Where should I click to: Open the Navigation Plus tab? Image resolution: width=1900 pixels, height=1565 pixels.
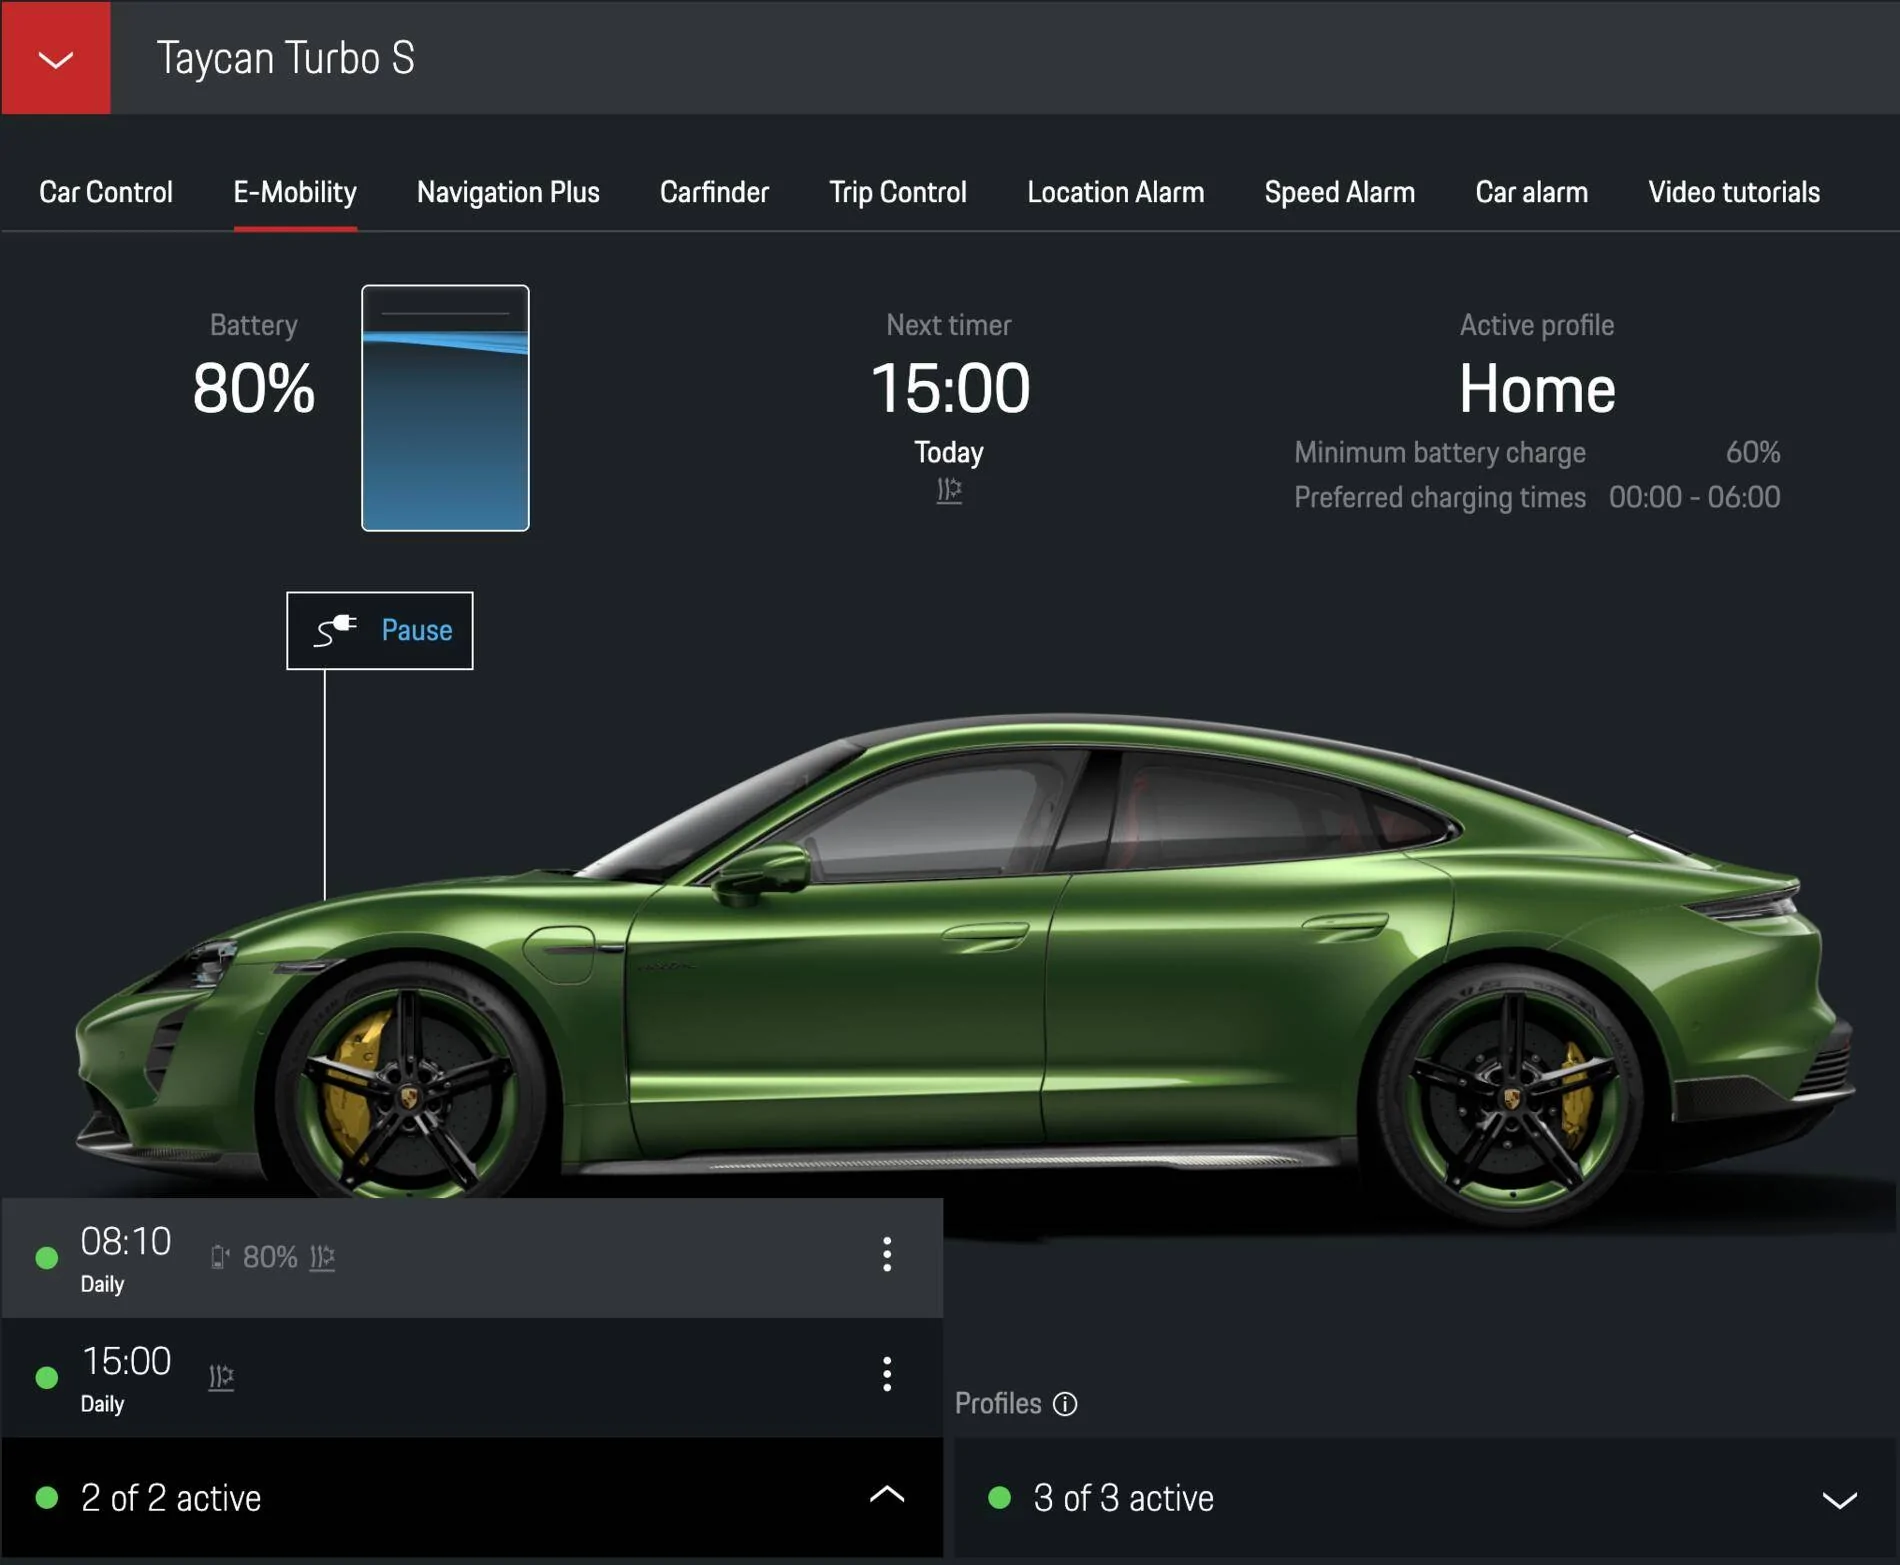point(508,192)
